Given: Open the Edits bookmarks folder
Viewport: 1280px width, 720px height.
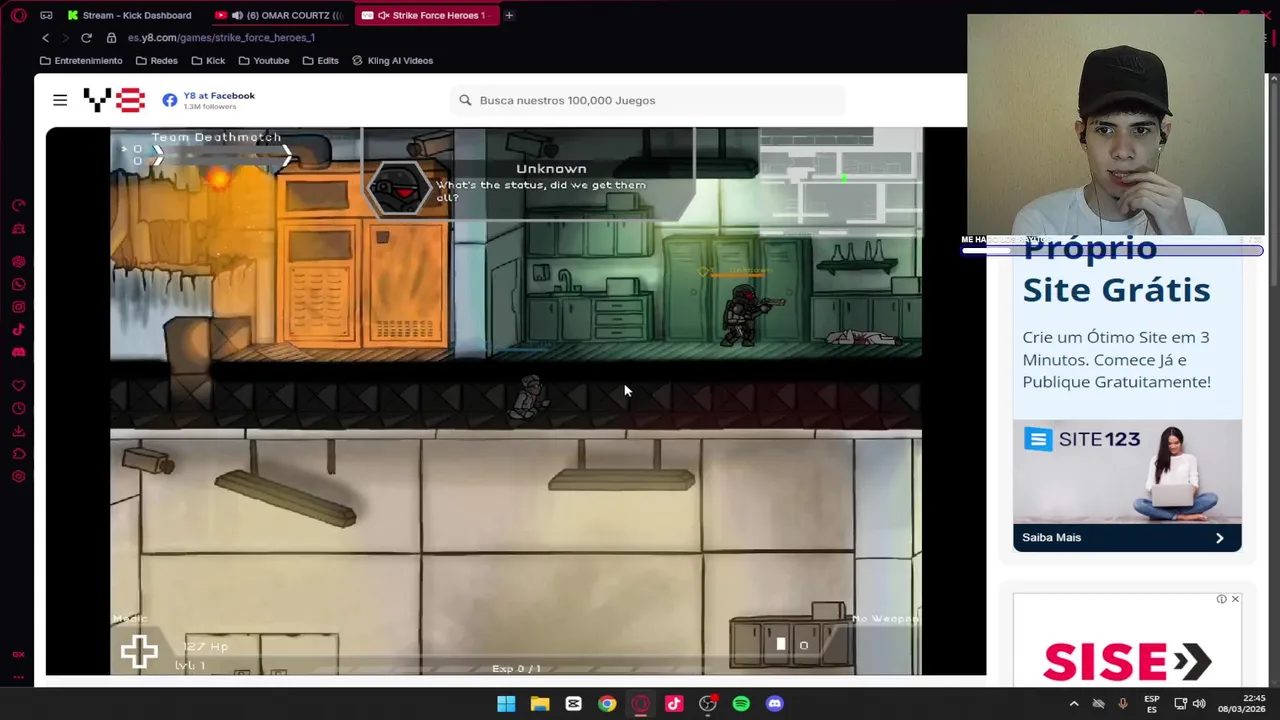Looking at the screenshot, I should (x=320, y=60).
